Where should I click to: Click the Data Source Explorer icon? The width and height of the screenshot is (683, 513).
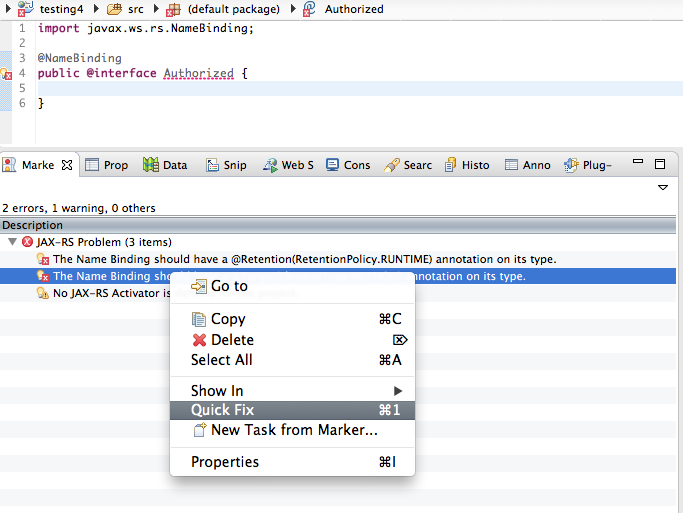[151, 165]
